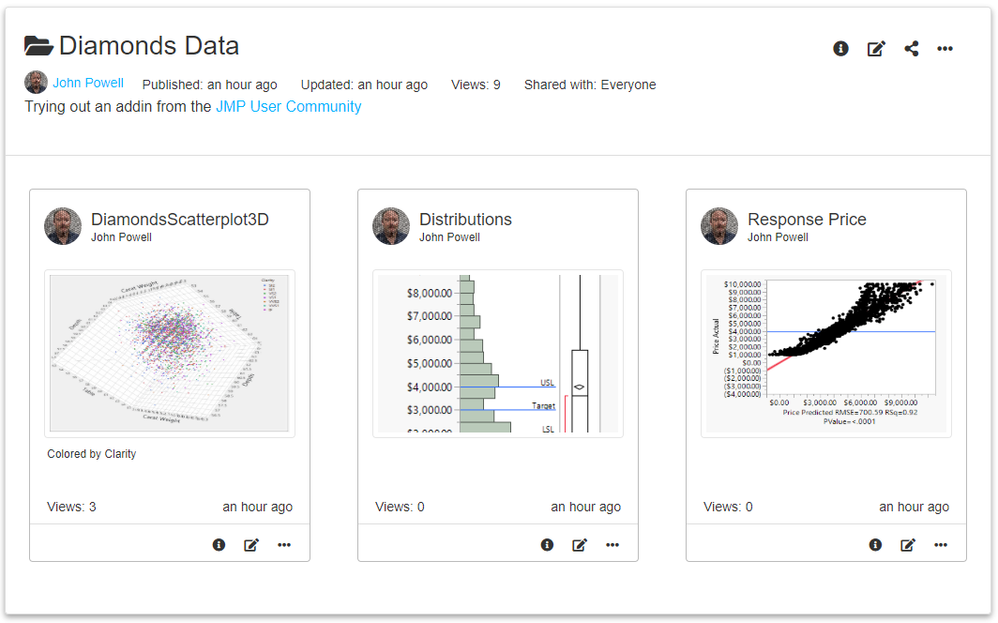The height and width of the screenshot is (623, 998).
Task: Open more options on DiamondsScatterplot3D card
Action: pyautogui.click(x=284, y=545)
